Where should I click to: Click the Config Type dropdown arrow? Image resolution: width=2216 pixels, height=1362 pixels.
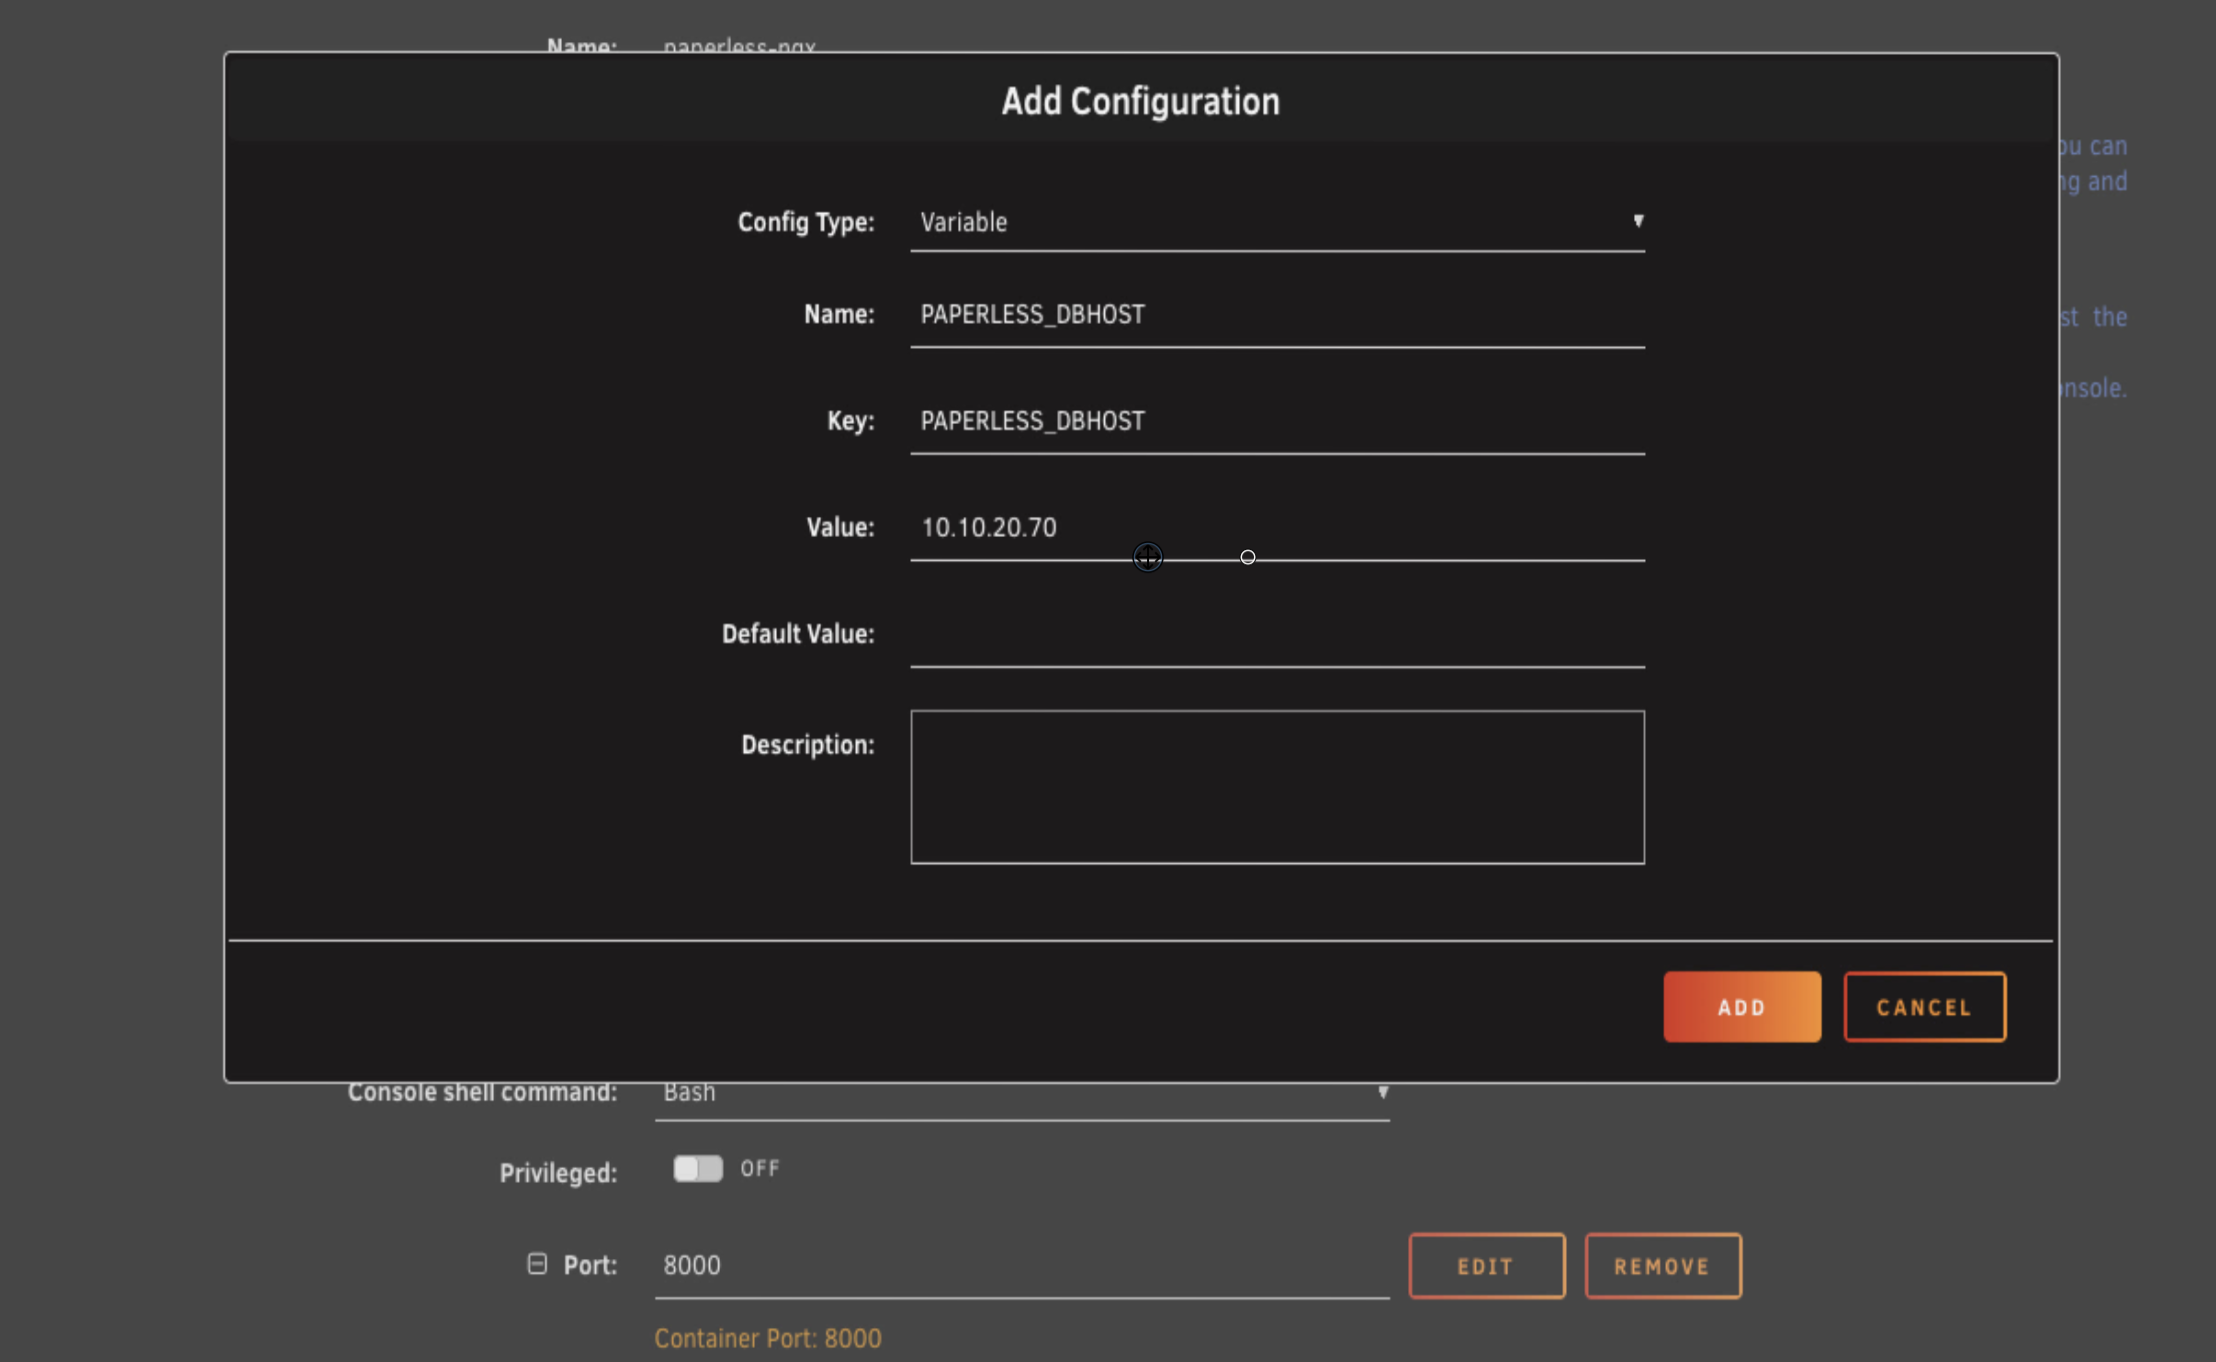coord(1637,221)
